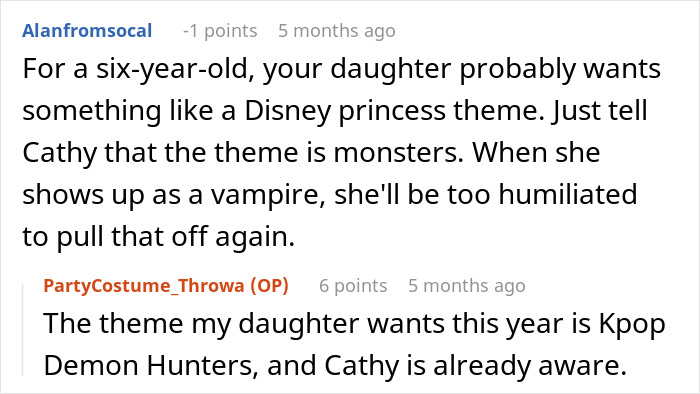This screenshot has width=700, height=394.
Task: Collapse reply thread via vertical indent line
Action: 23,330
